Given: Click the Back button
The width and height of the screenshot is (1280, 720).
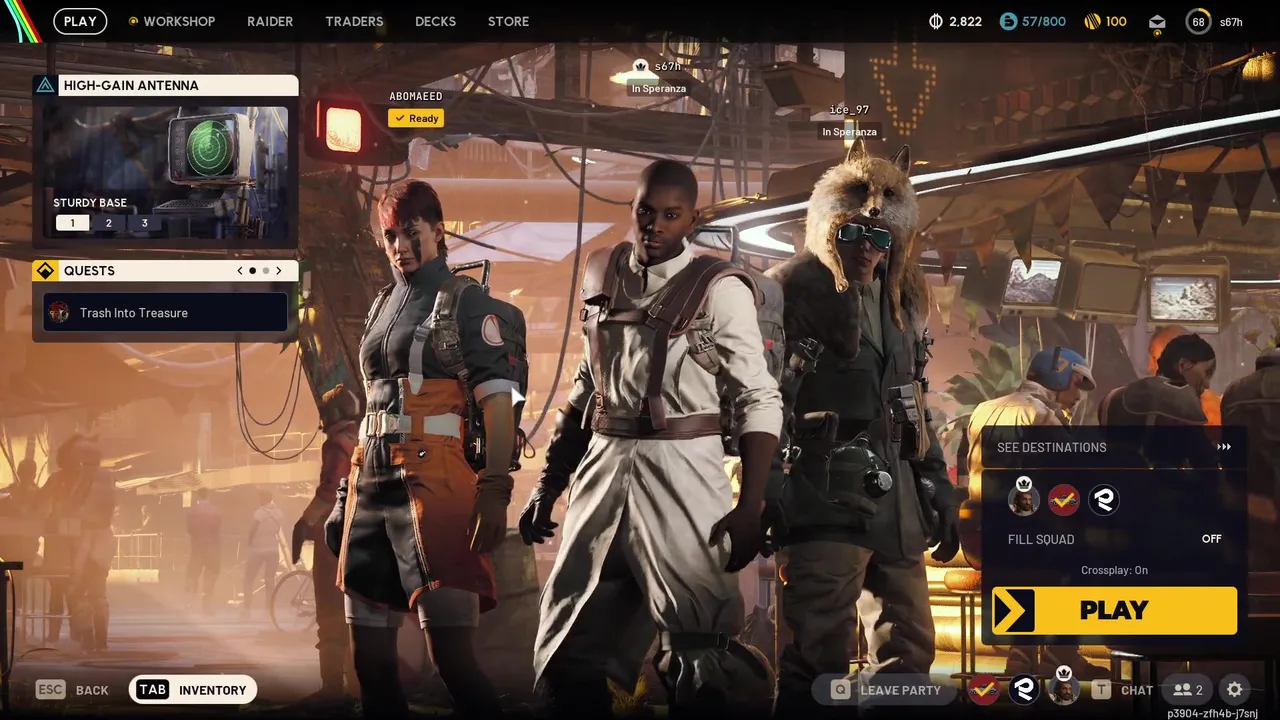Looking at the screenshot, I should pyautogui.click(x=72, y=690).
